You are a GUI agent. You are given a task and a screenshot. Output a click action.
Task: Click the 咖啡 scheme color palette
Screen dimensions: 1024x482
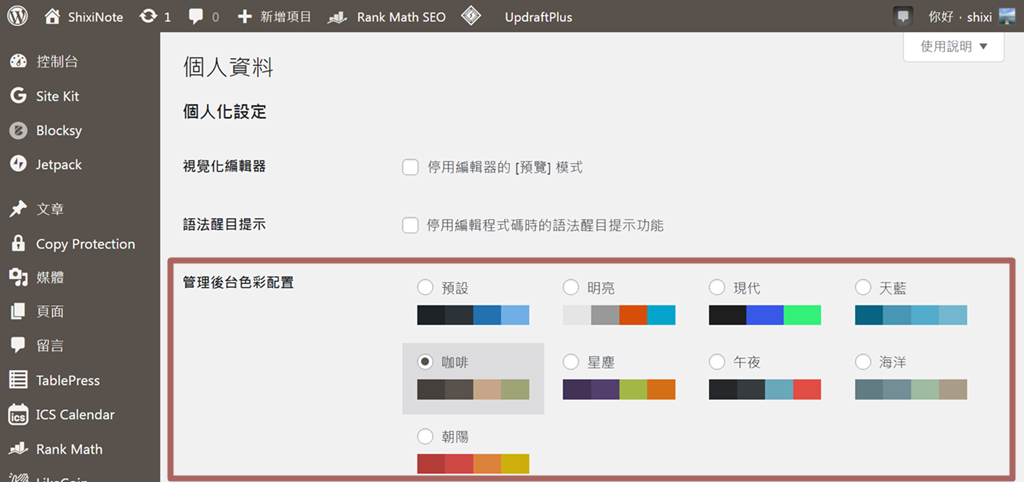tap(473, 389)
